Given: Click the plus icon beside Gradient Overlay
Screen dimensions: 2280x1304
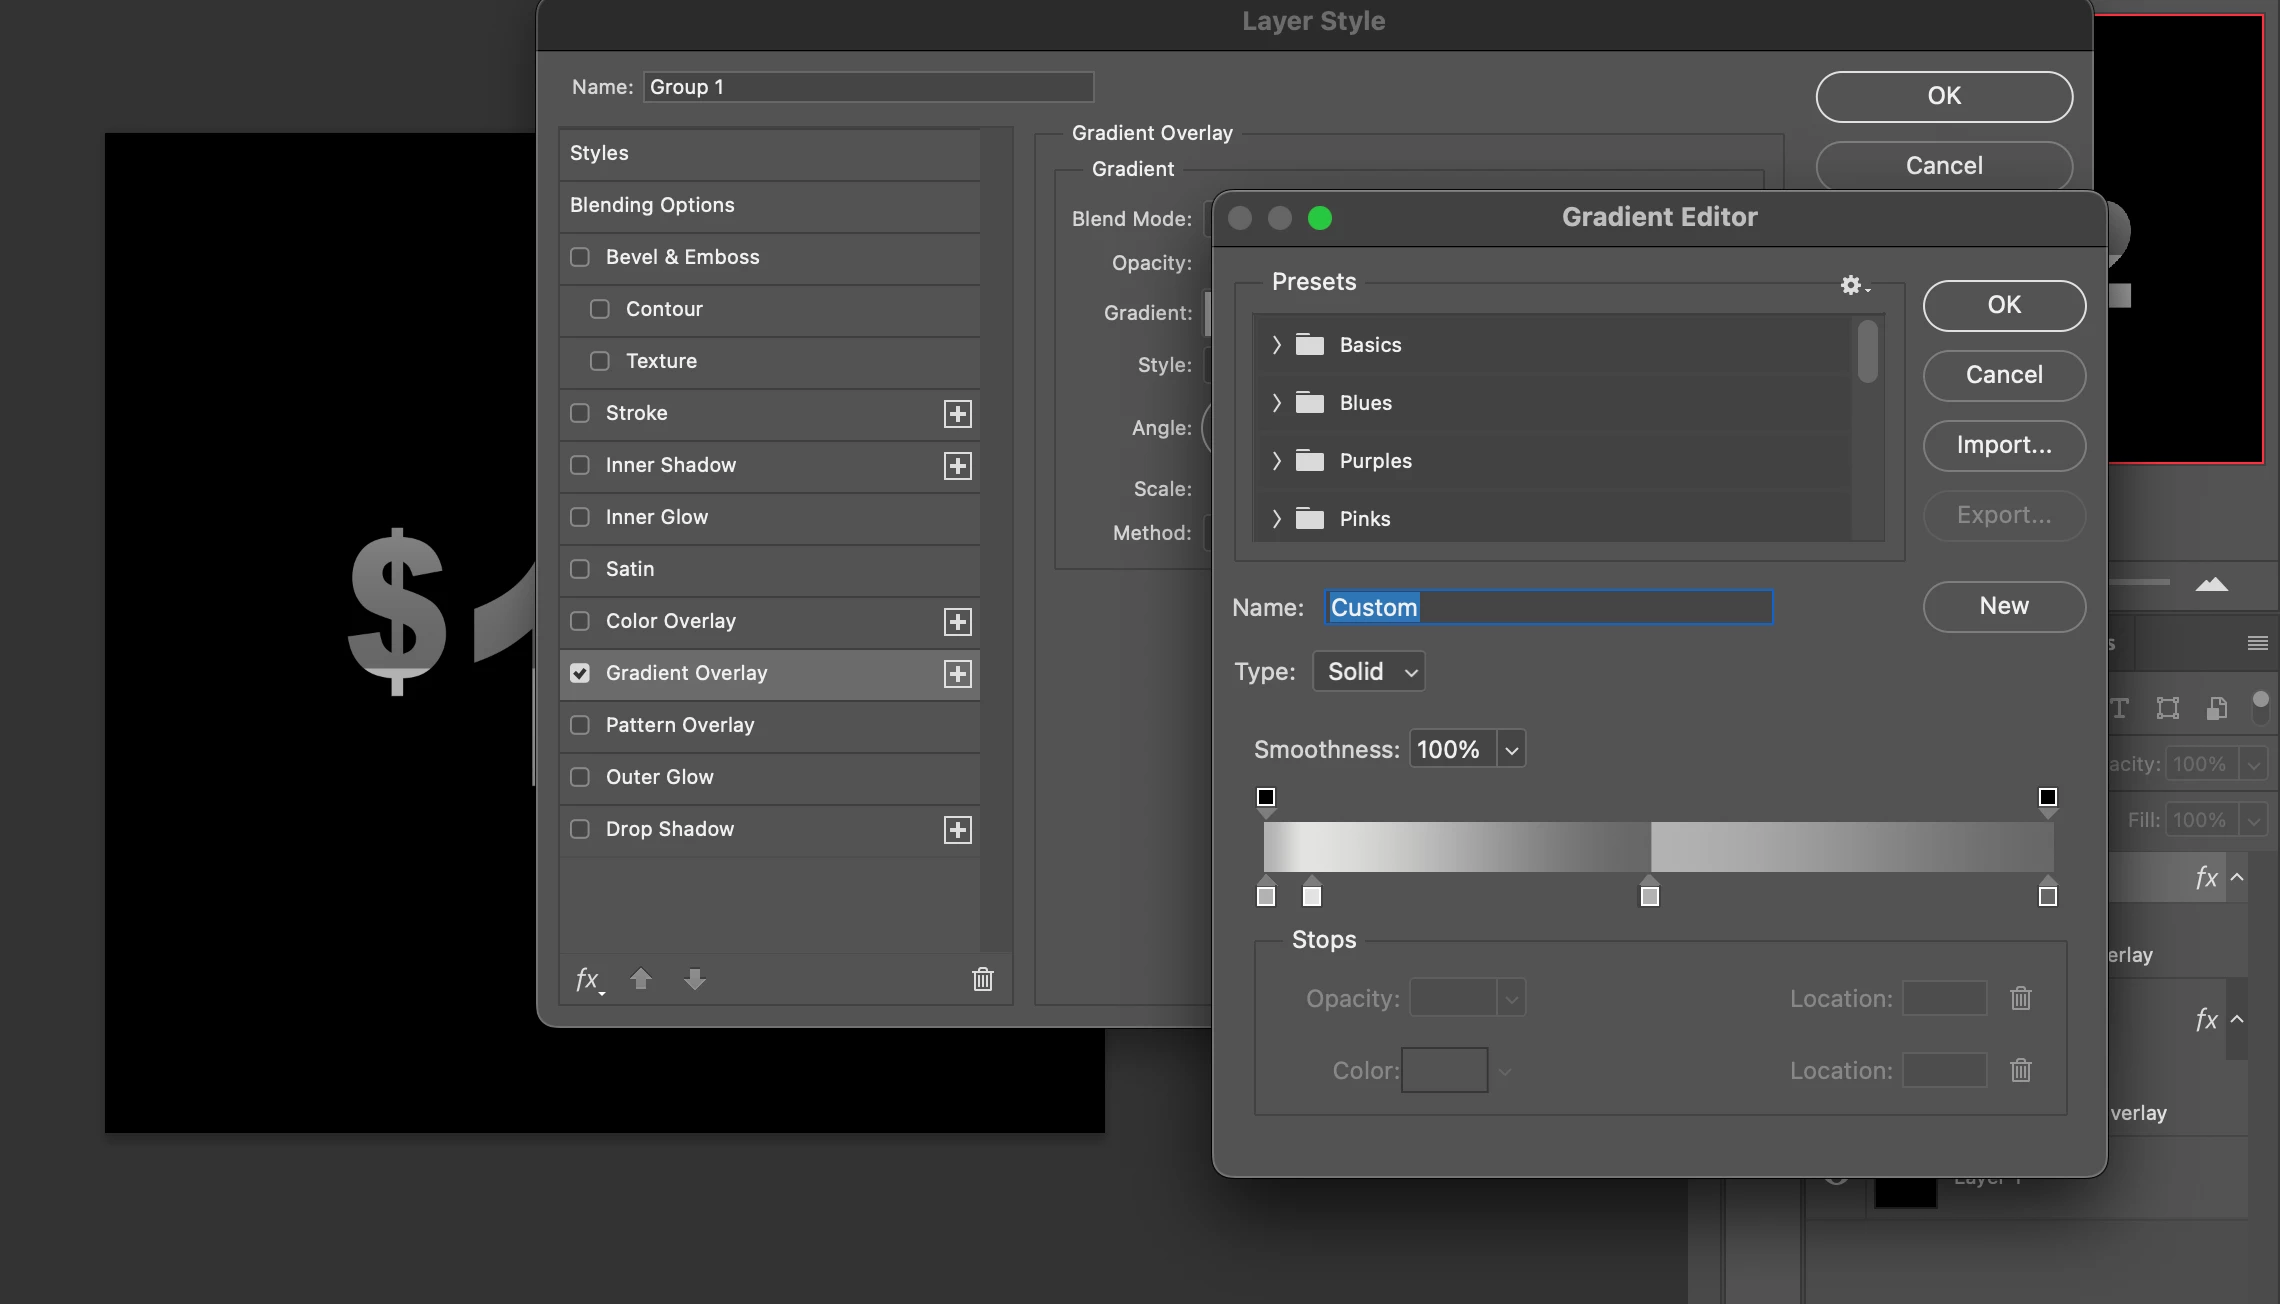Looking at the screenshot, I should [x=957, y=674].
